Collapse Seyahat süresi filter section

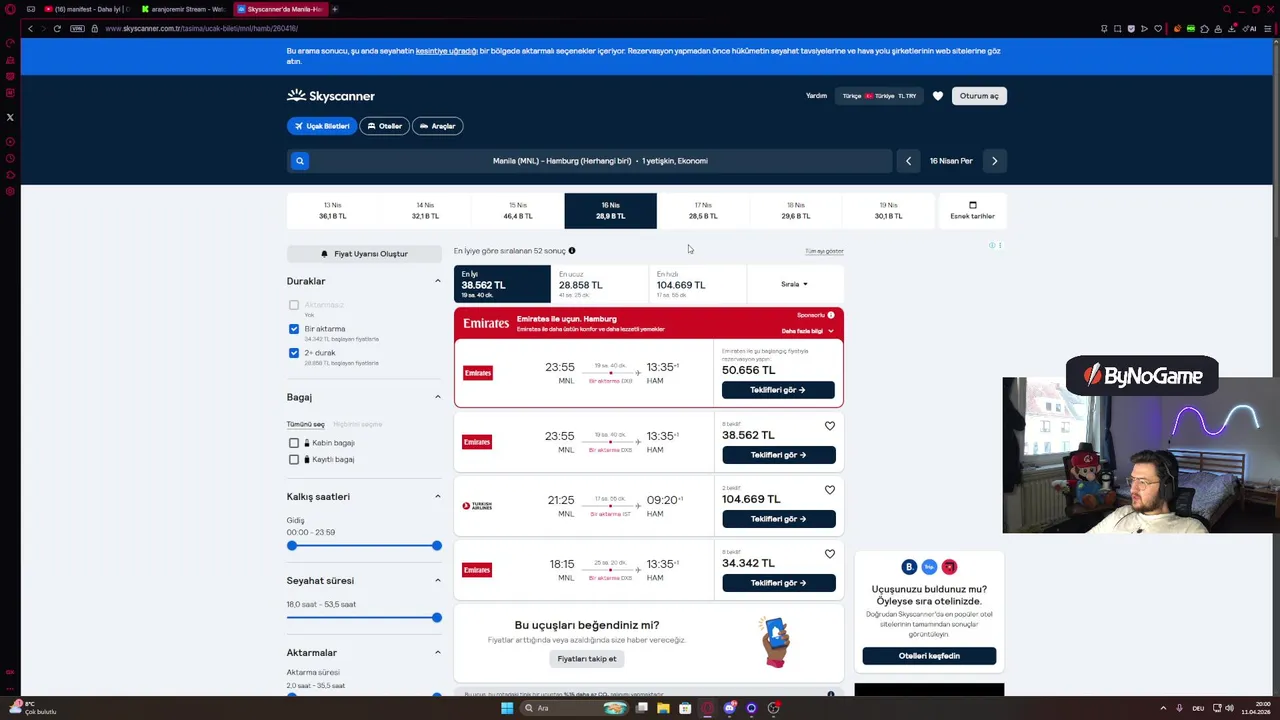pyautogui.click(x=437, y=581)
